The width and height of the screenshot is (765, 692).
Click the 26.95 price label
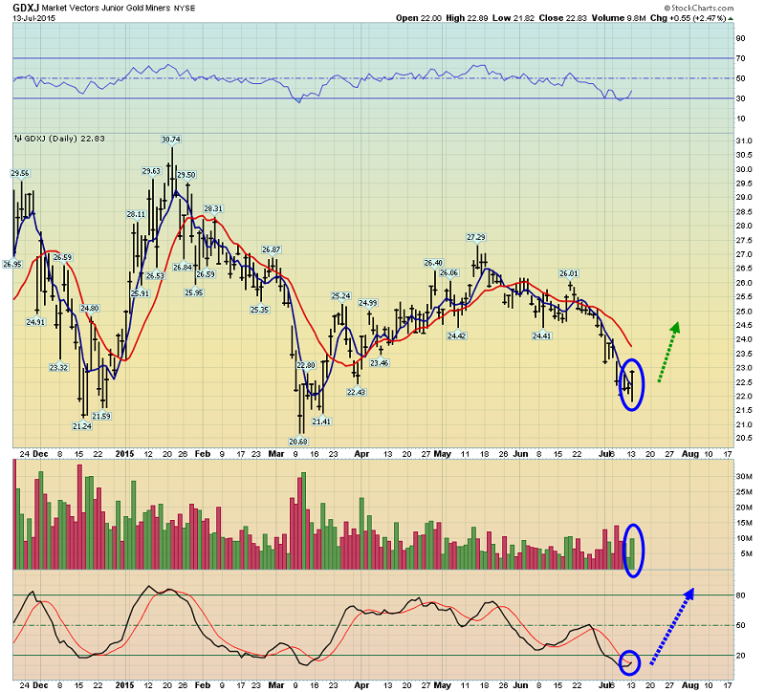point(12,265)
